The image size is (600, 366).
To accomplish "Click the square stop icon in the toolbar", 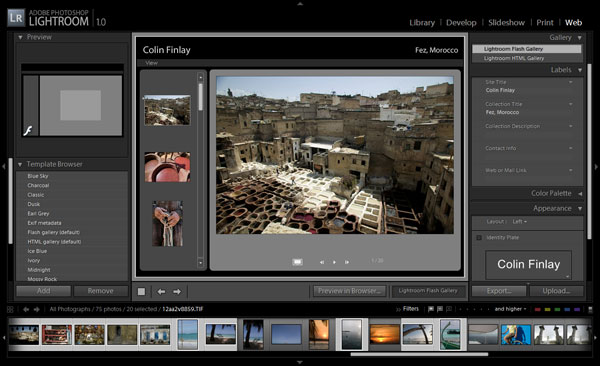I will click(141, 292).
